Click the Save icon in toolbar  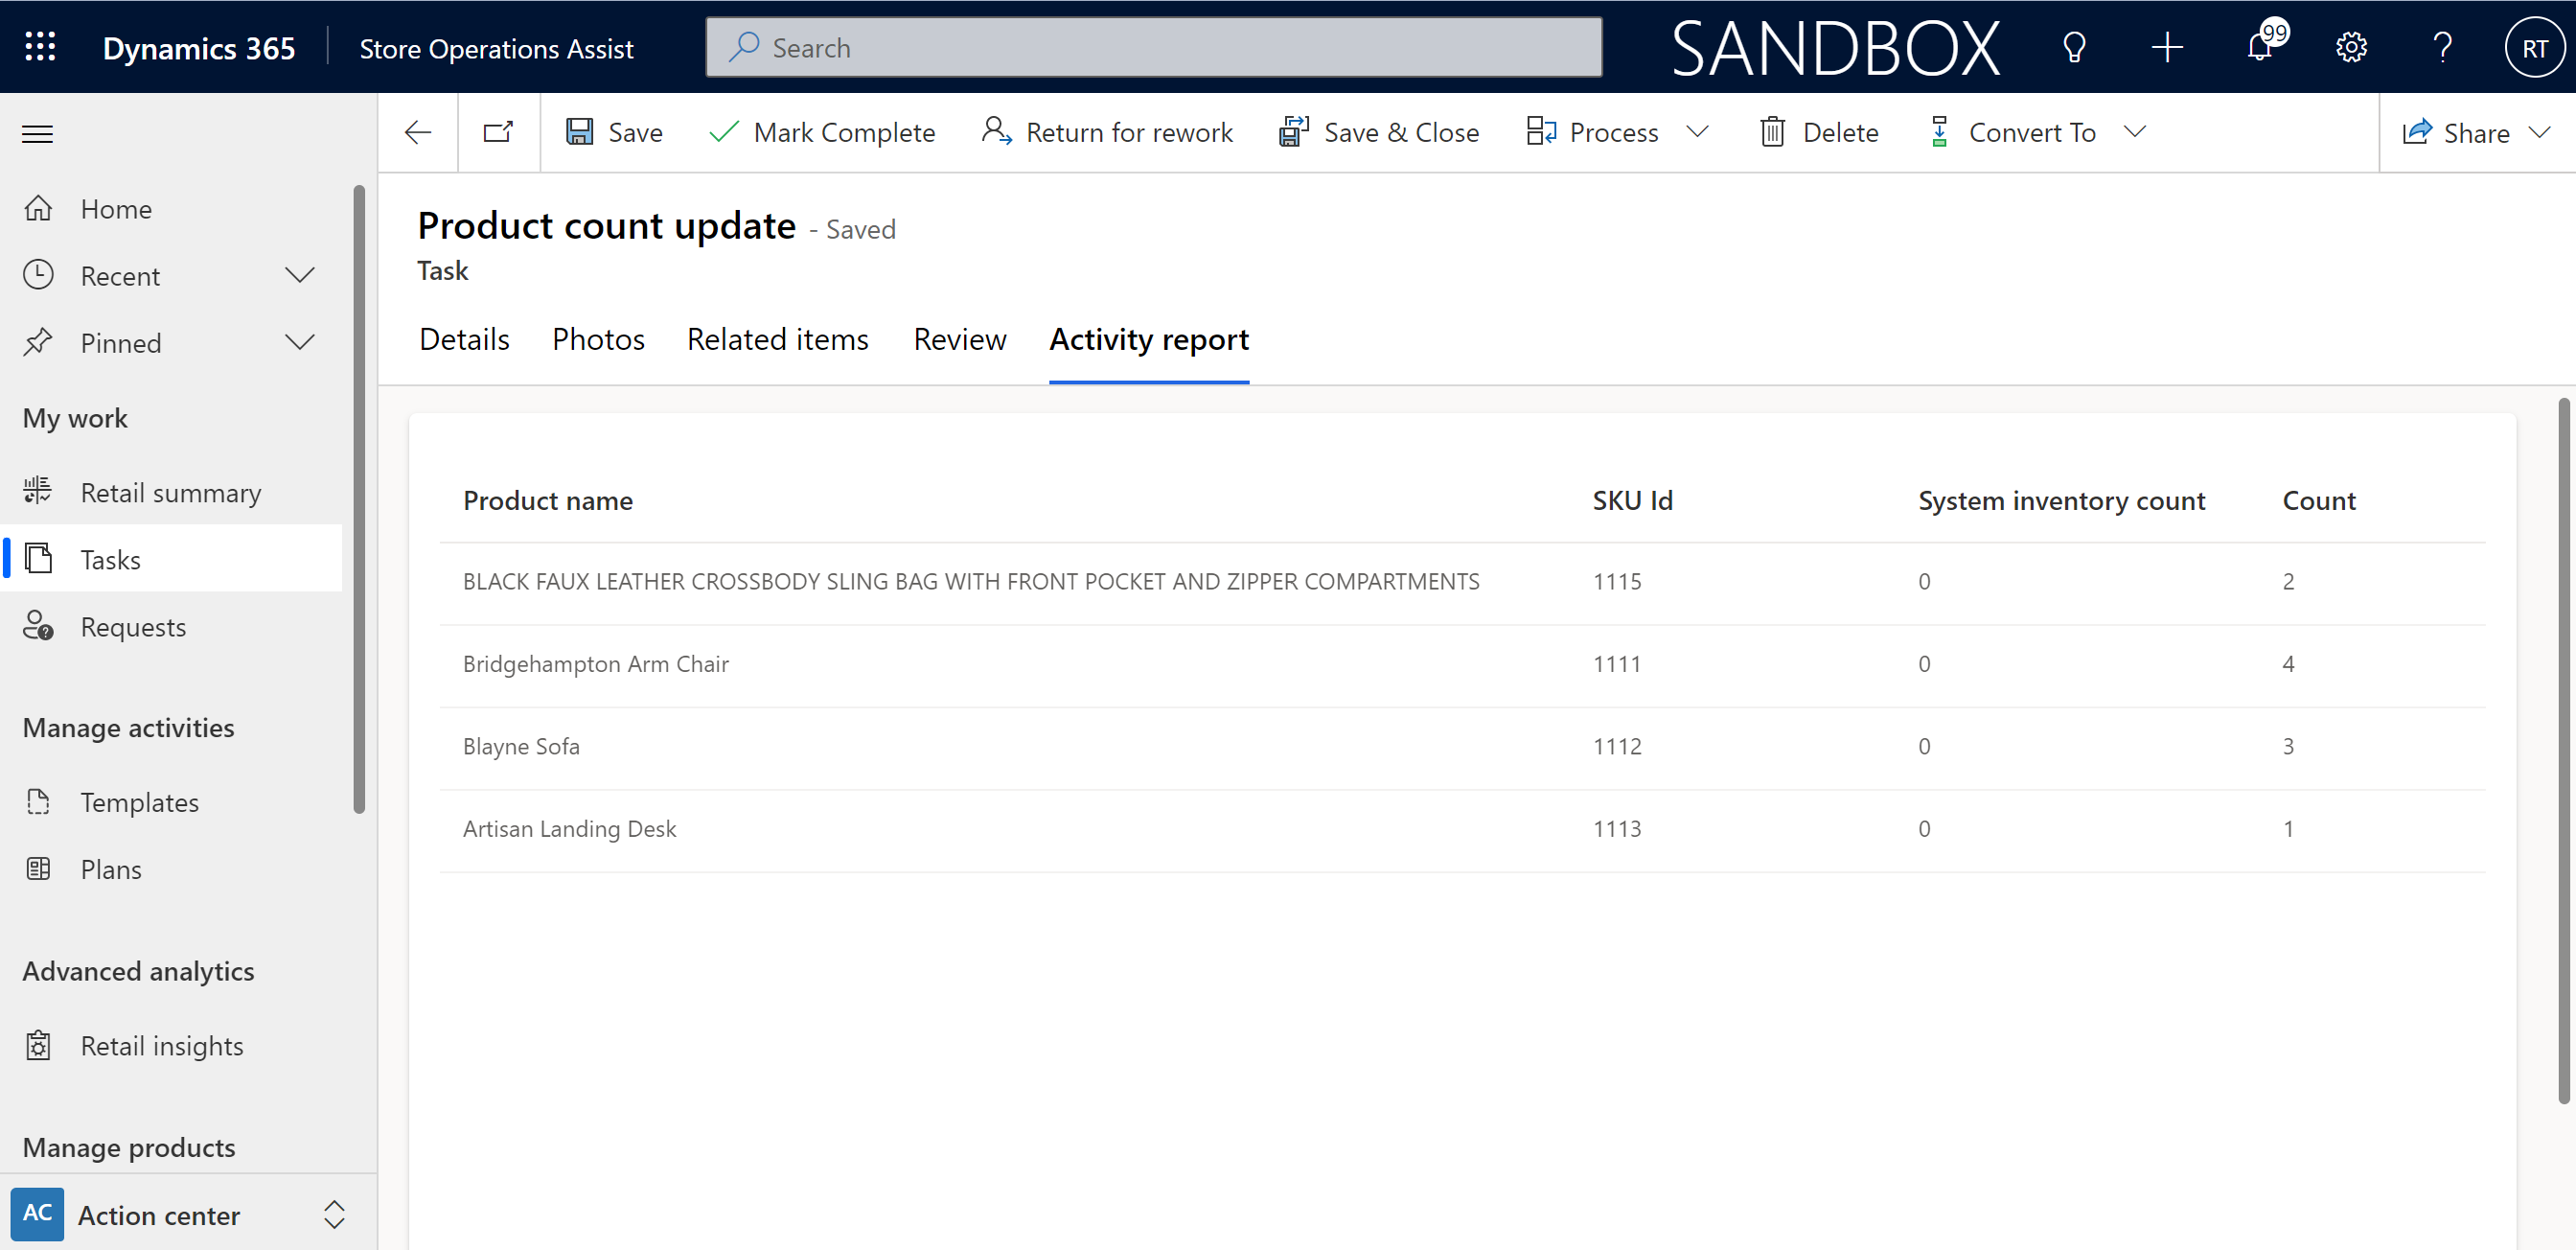(582, 131)
